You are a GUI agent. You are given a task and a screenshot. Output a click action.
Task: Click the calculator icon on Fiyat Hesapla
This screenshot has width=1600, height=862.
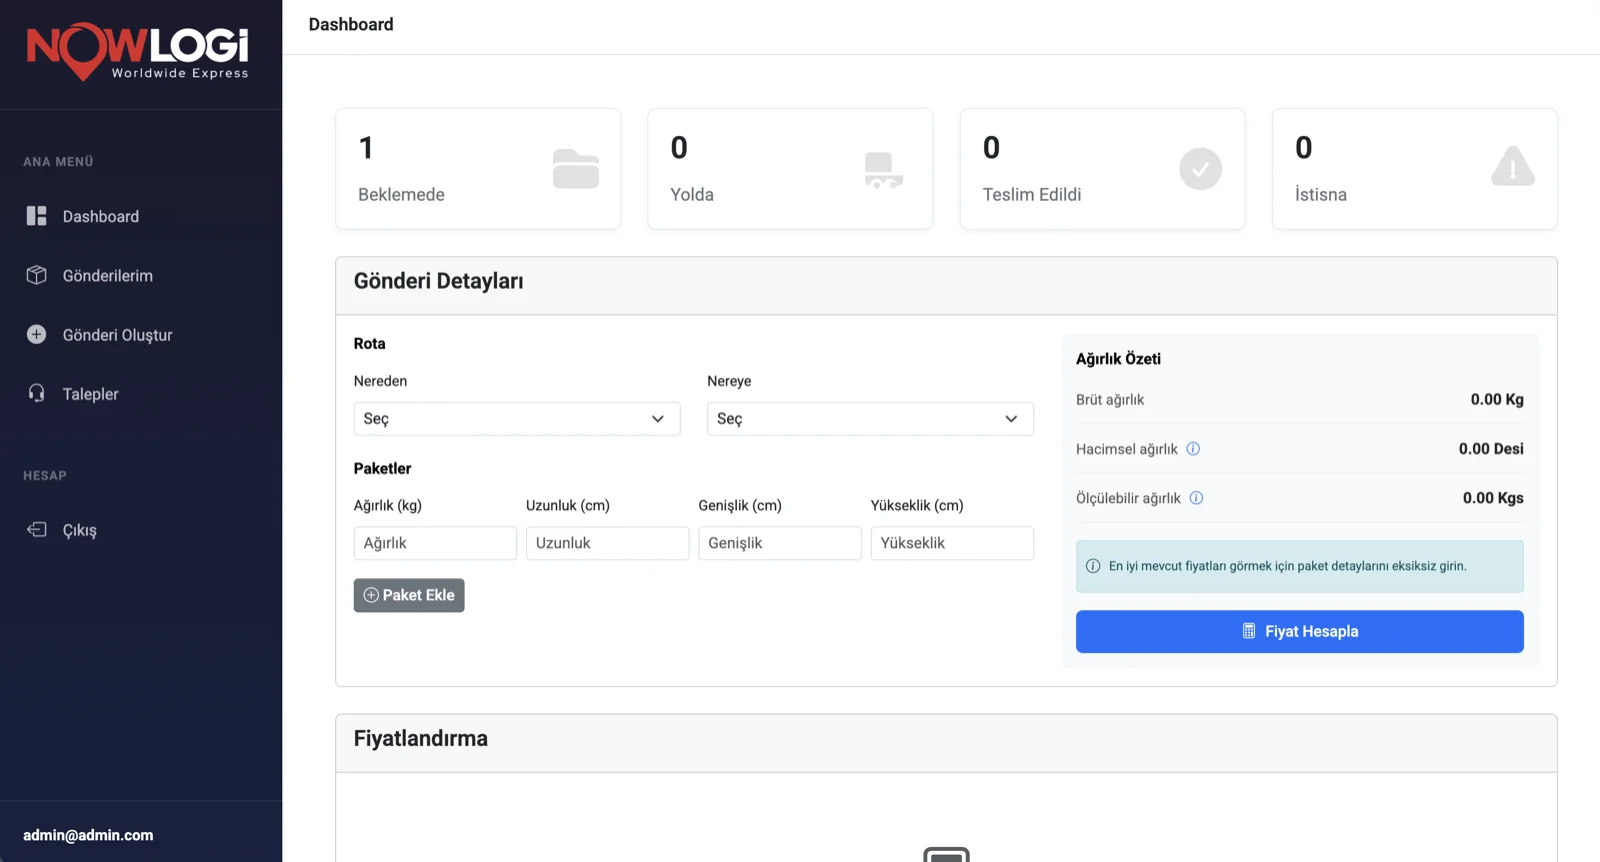click(x=1249, y=631)
